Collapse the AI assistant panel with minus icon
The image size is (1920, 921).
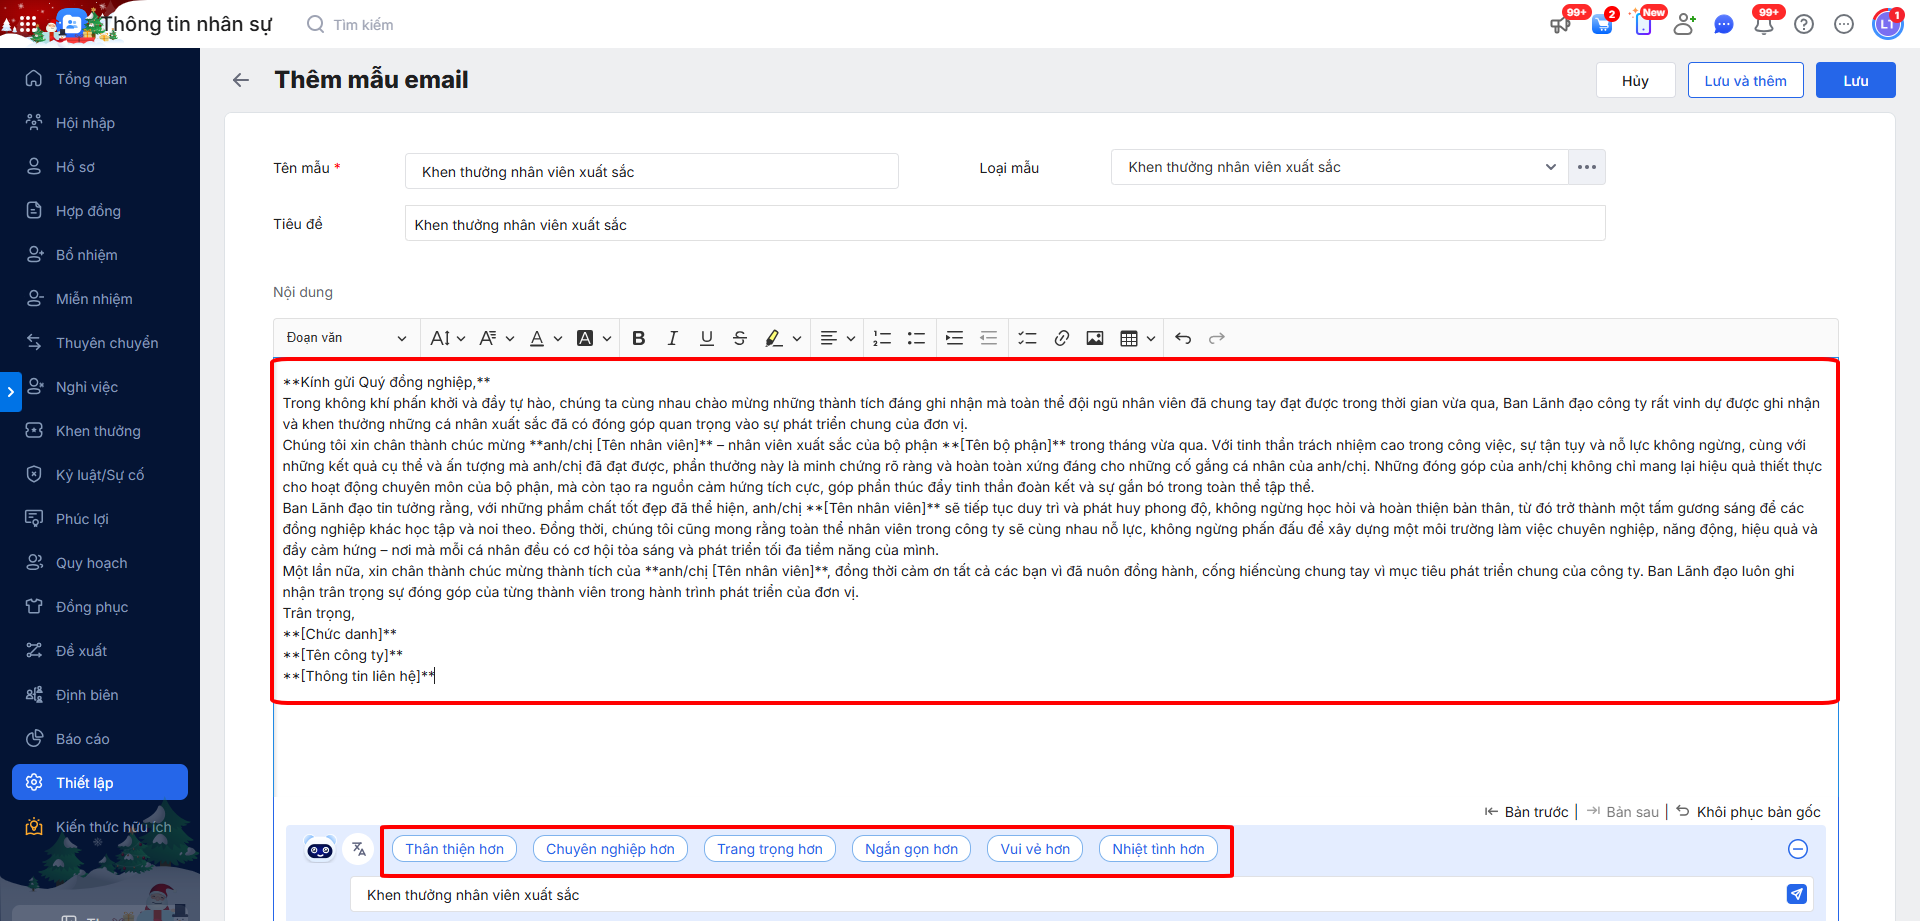pos(1798,849)
